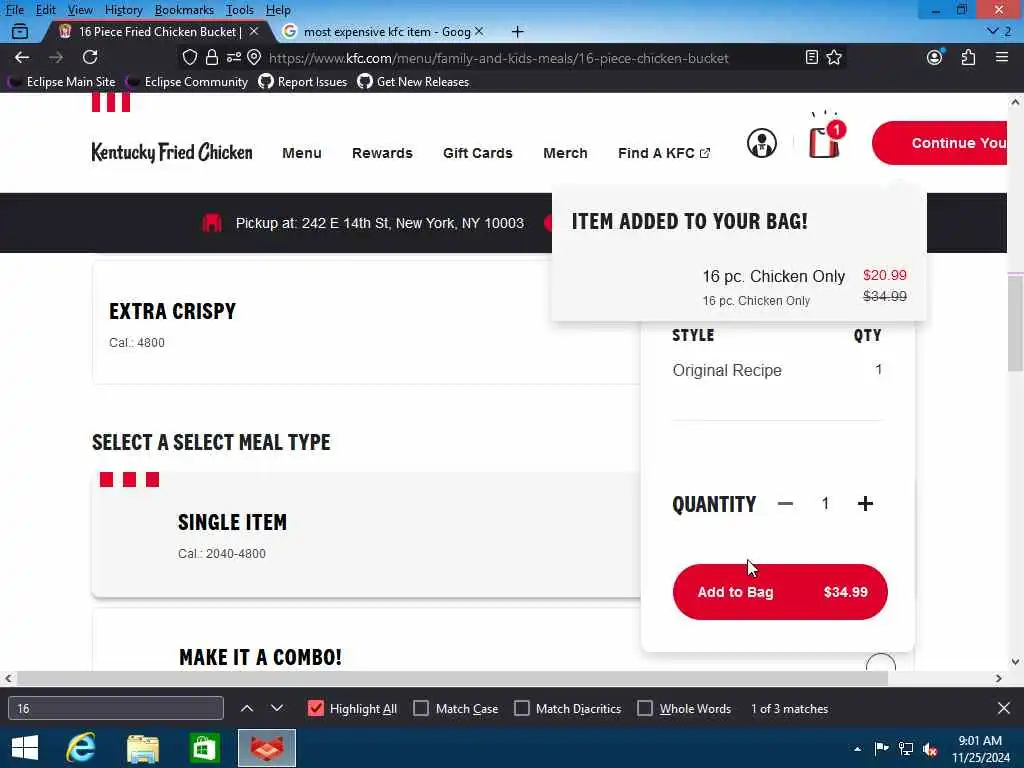Click the Continue Your order button
The image size is (1024, 768).
coord(940,143)
